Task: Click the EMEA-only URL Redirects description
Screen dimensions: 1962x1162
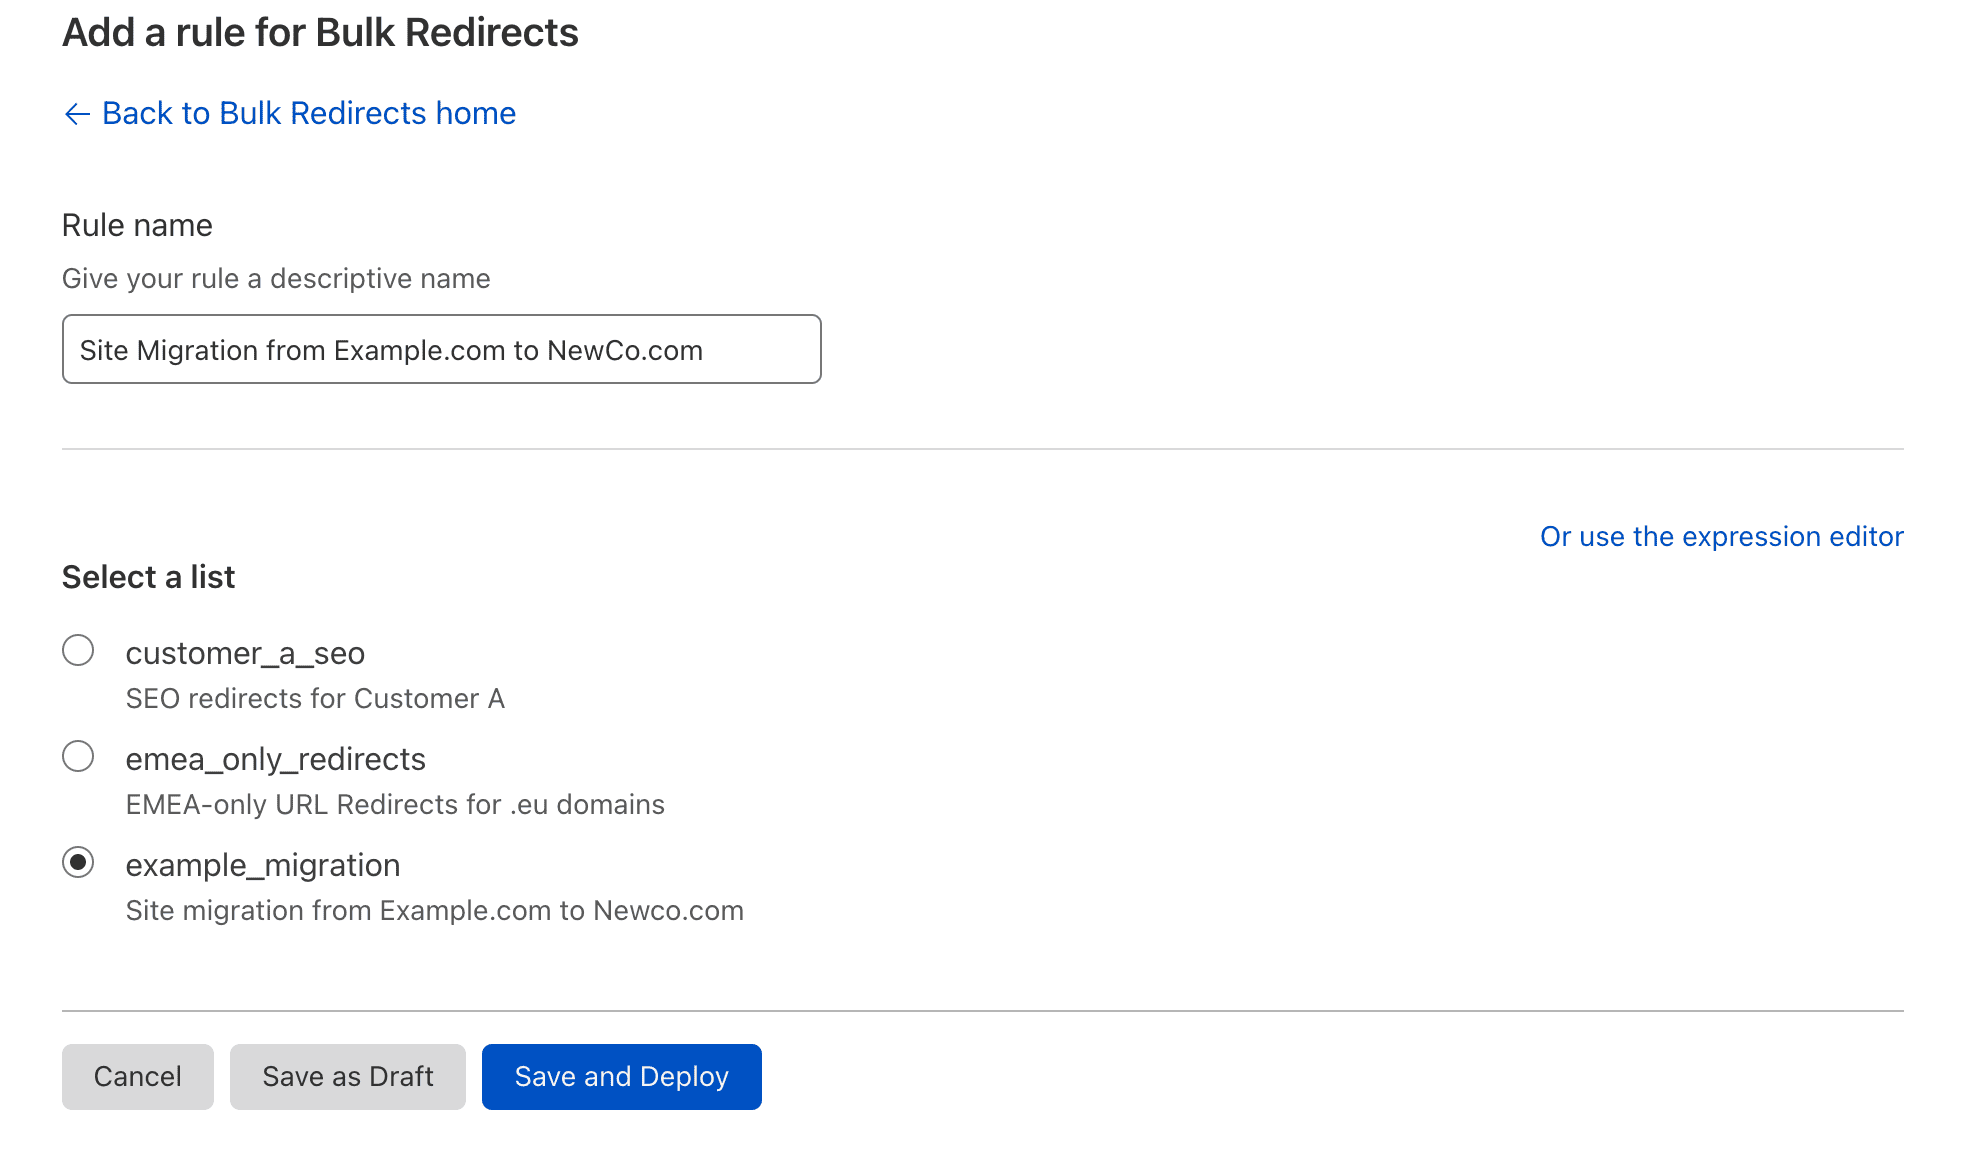Action: pos(395,804)
